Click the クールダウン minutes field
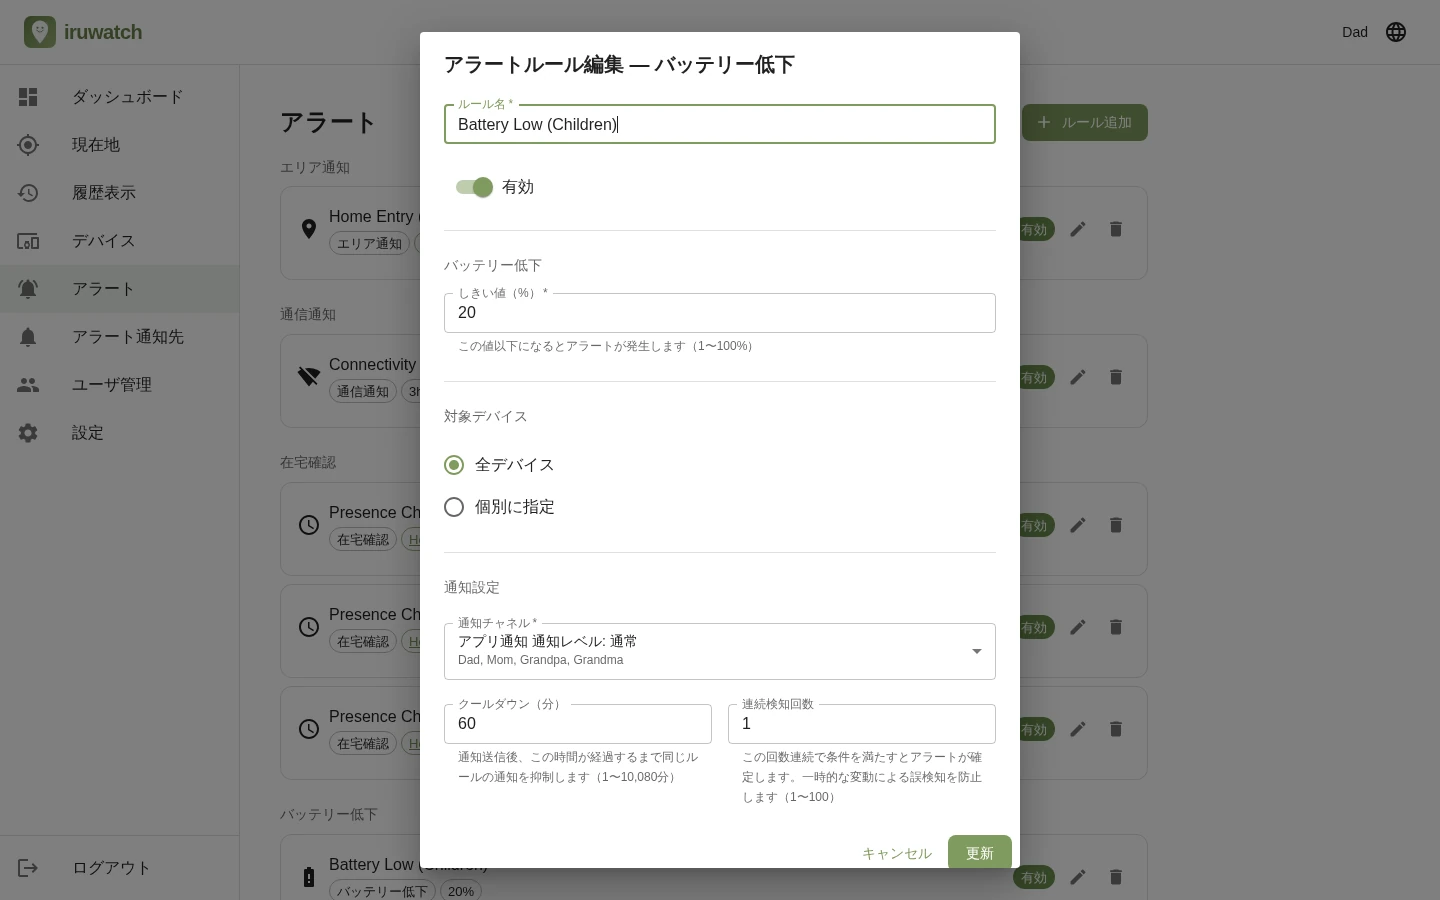Screen dimensions: 1440x900 coord(578,724)
